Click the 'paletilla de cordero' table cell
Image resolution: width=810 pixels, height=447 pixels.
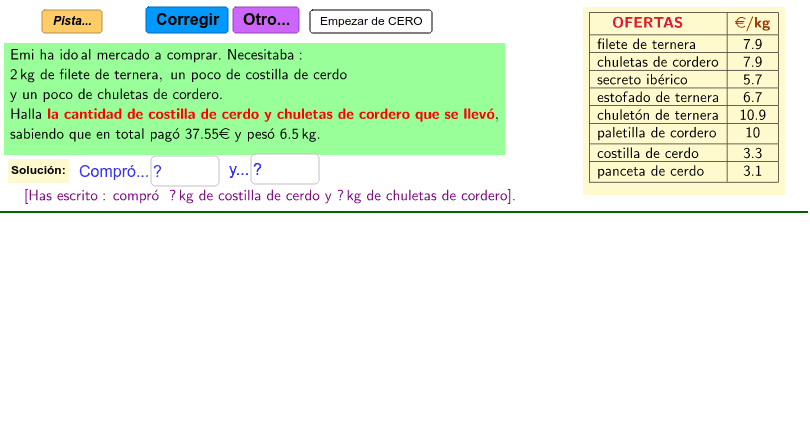[x=658, y=133]
